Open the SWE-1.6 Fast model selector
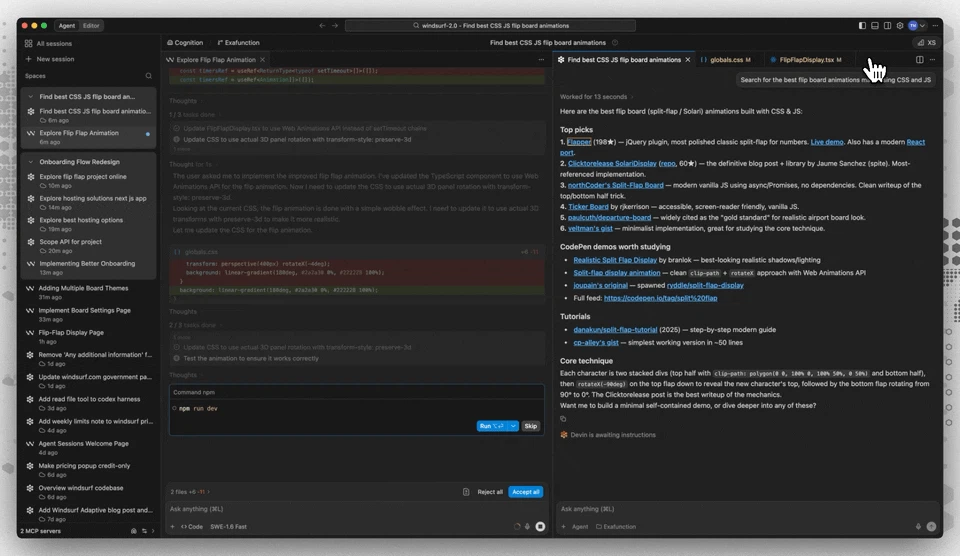Viewport: 960px width, 556px height. 228,527
